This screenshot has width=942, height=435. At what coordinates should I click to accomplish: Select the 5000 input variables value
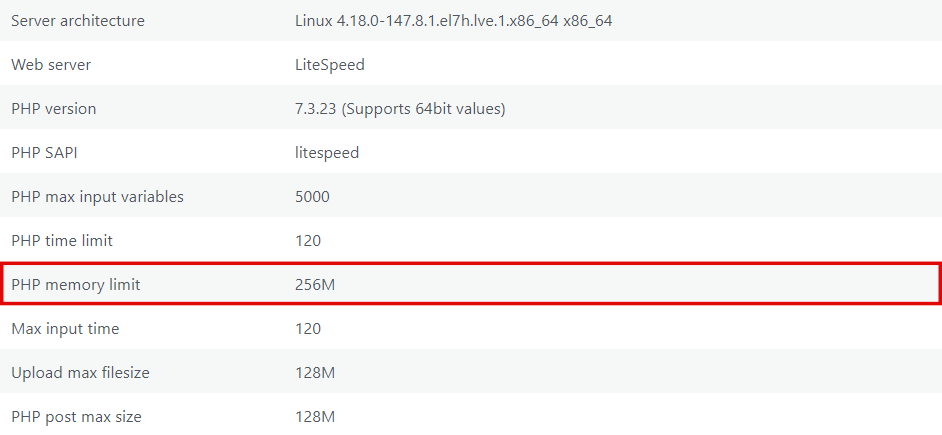pos(312,197)
